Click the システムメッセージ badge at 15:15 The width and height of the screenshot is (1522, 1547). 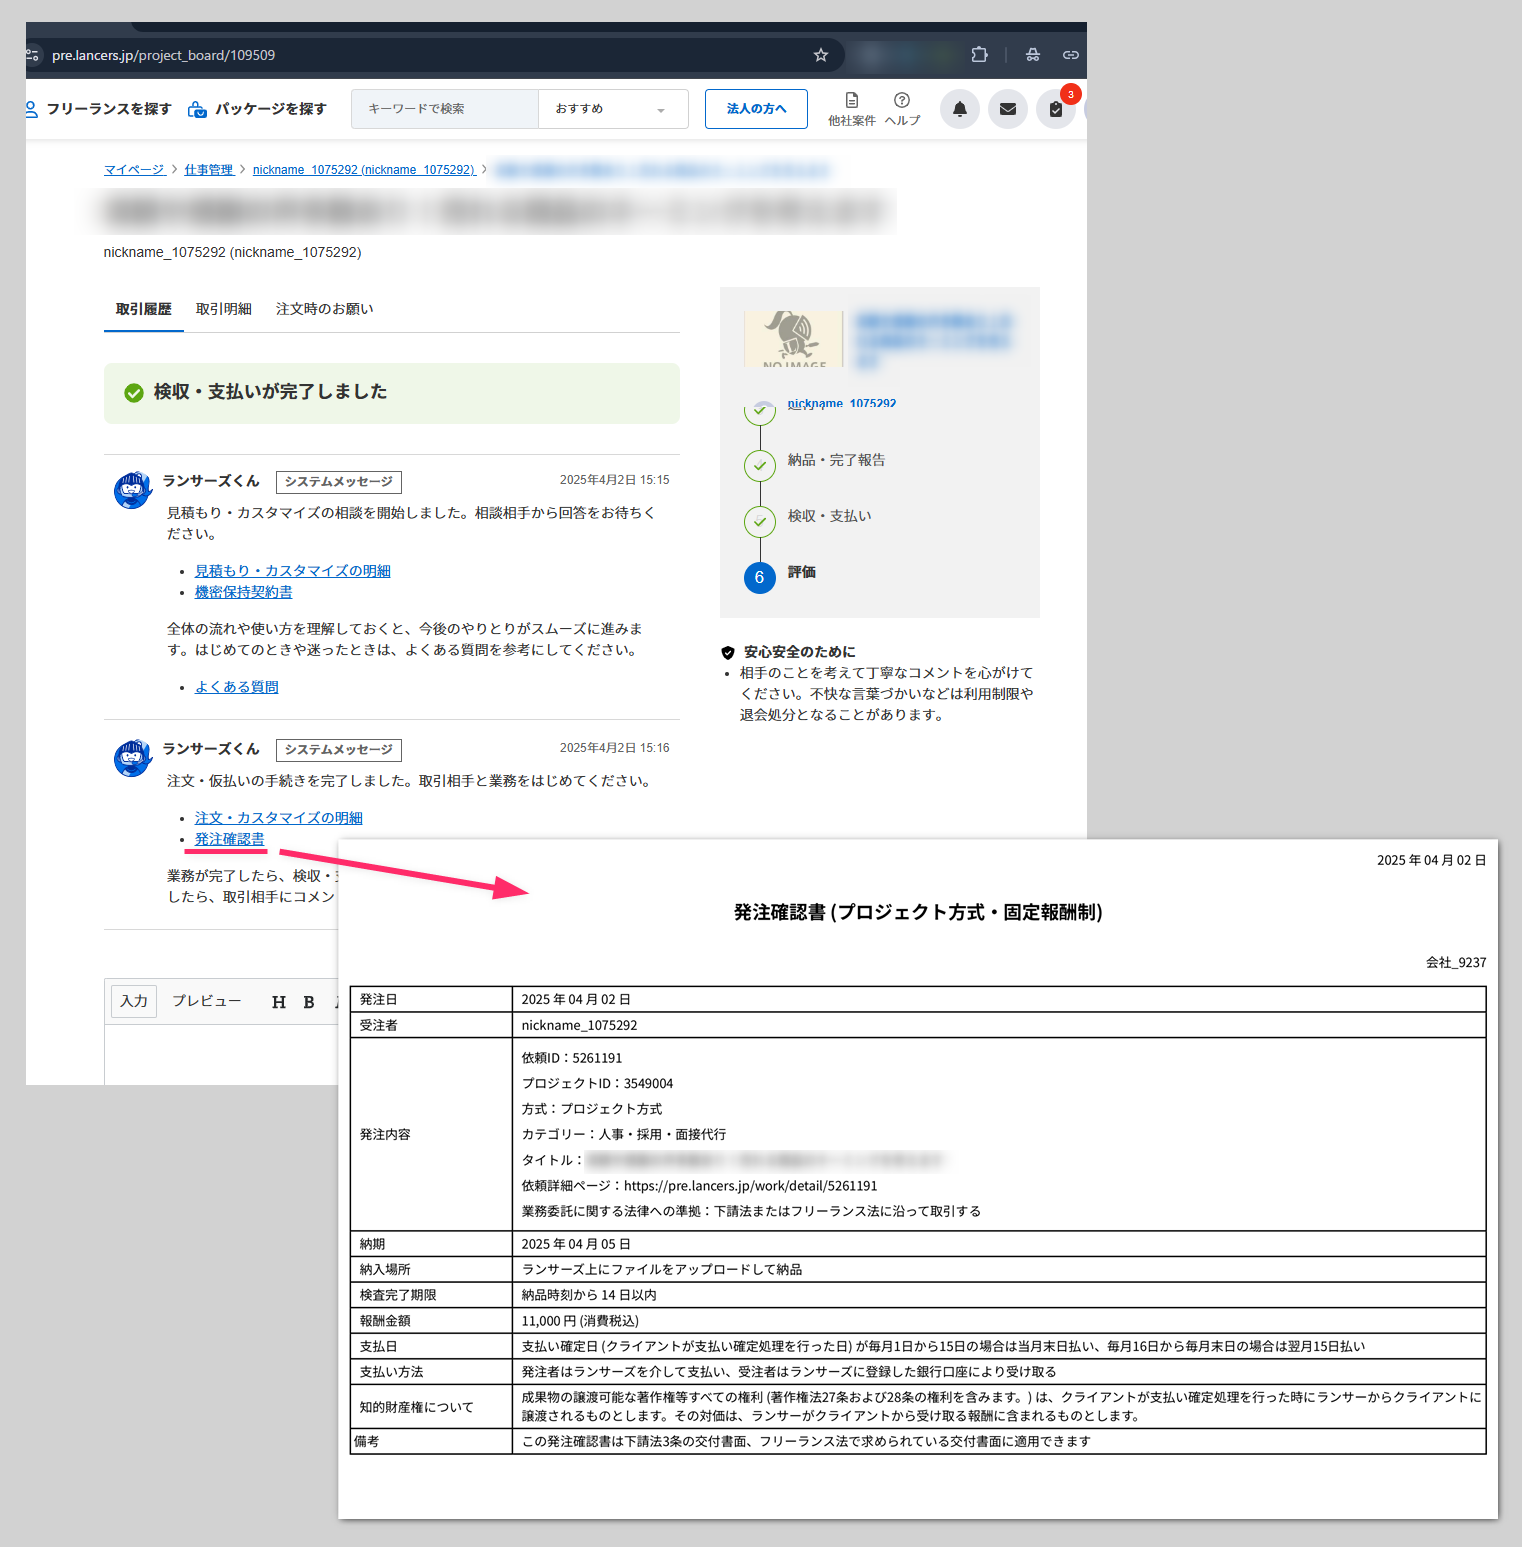pyautogui.click(x=339, y=482)
